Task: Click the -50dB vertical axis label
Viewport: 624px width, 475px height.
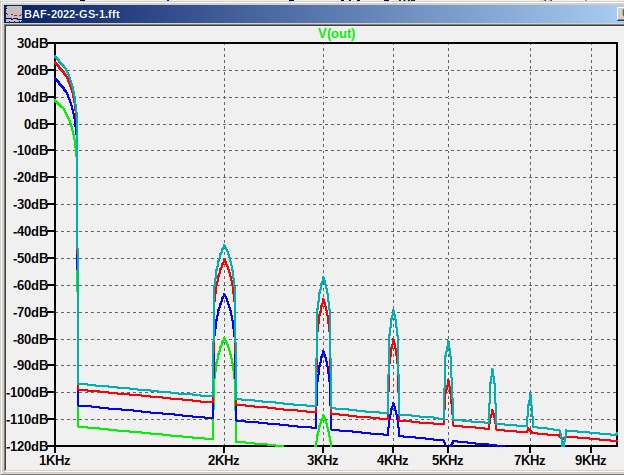Action: pyautogui.click(x=31, y=258)
